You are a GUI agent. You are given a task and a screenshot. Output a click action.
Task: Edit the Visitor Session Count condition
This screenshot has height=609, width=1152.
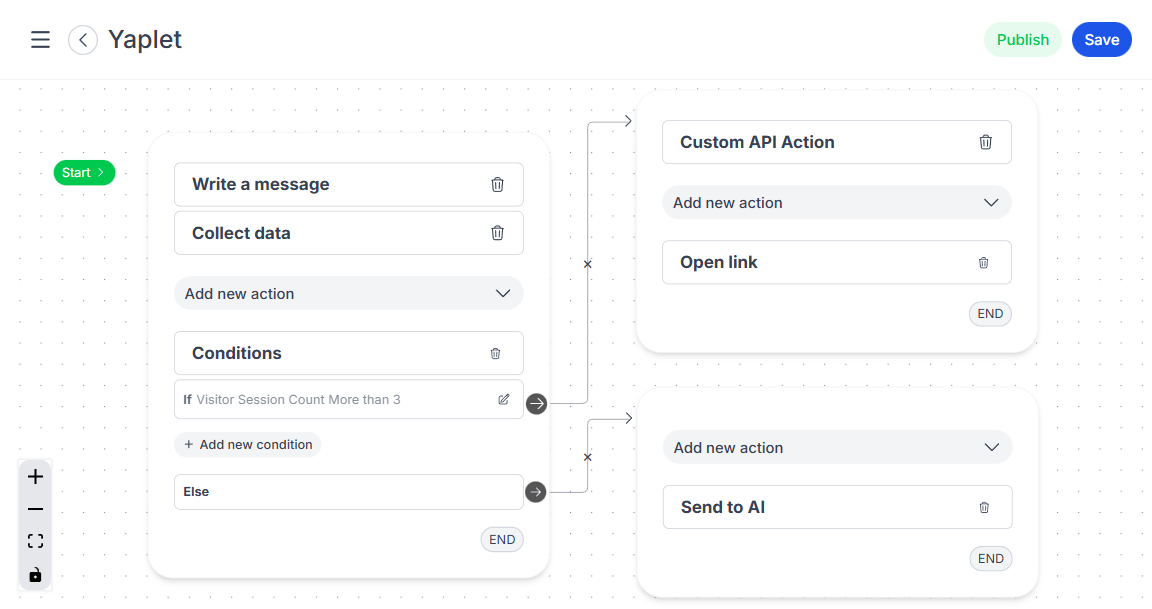[504, 399]
